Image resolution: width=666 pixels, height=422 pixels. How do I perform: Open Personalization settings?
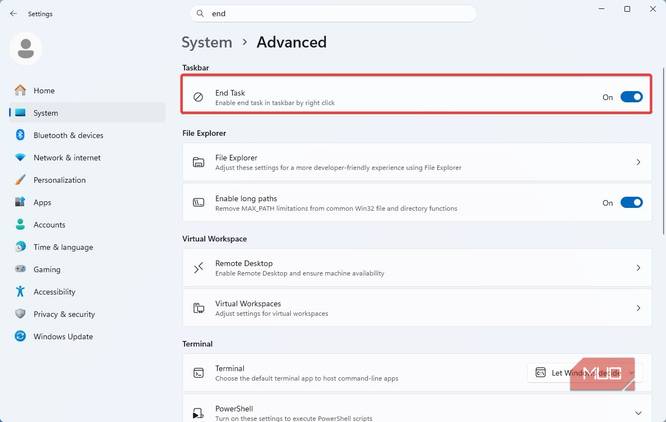click(59, 180)
